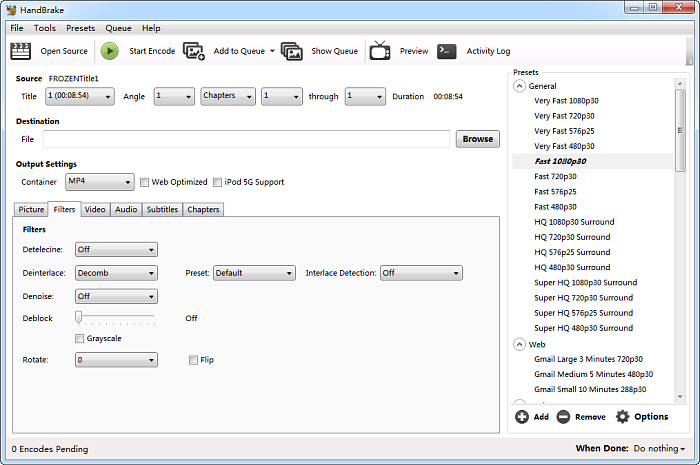
Task: Switch to the Audio tab
Action: click(126, 209)
